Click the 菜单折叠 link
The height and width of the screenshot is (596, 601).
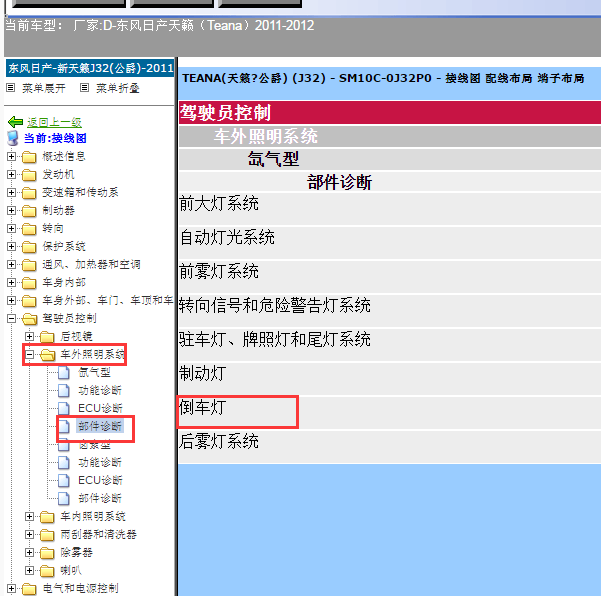click(117, 88)
